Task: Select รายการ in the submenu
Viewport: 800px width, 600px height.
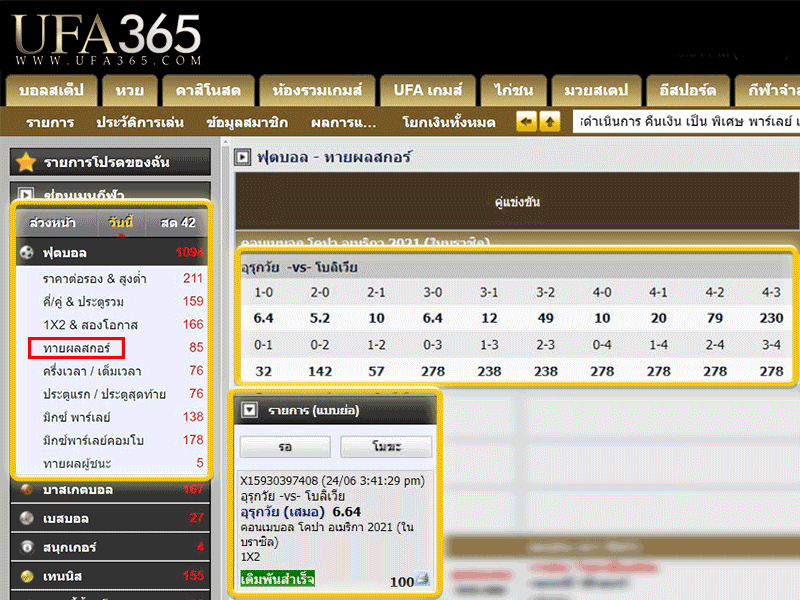Action: (50, 122)
